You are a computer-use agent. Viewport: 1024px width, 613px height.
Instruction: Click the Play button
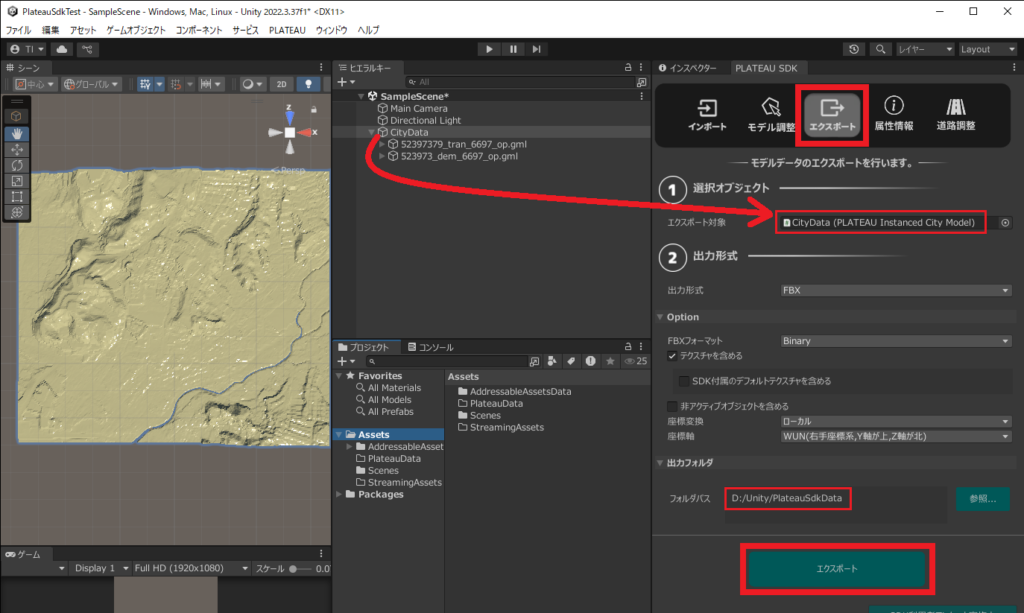[488, 49]
